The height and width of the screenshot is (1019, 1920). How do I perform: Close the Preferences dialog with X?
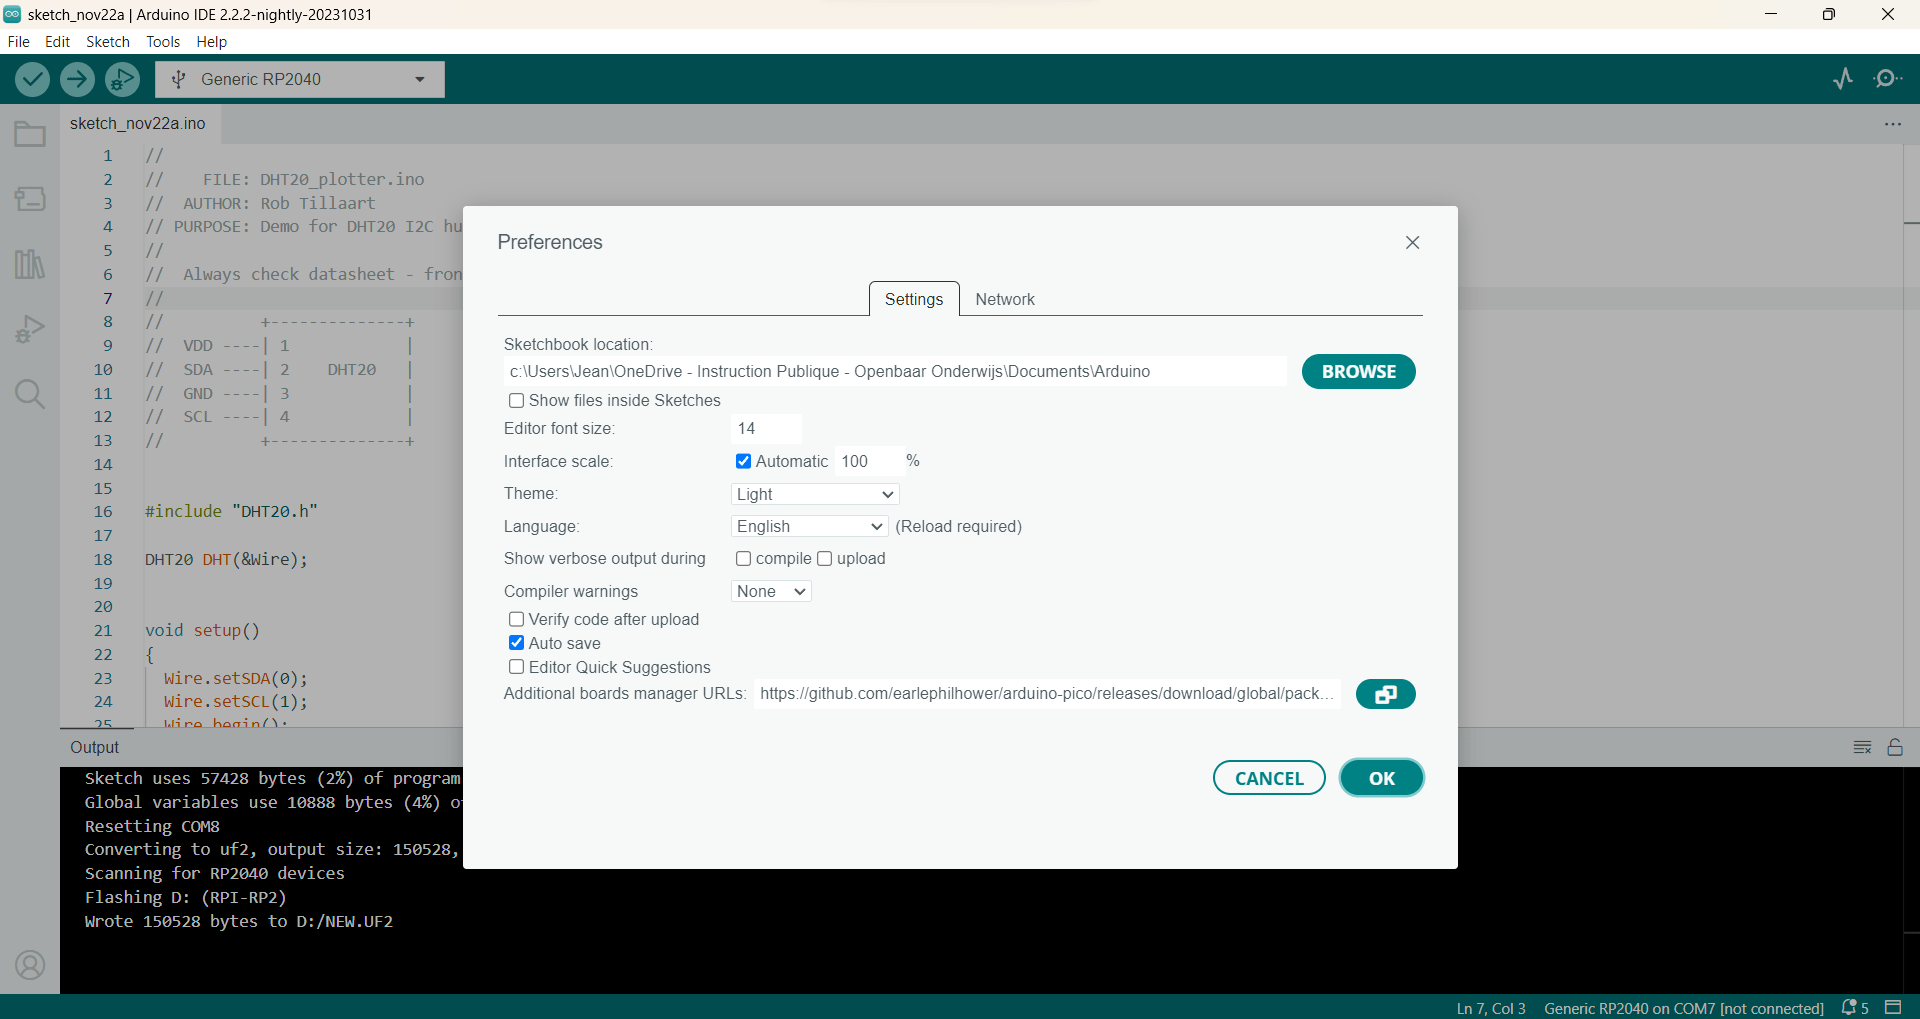coord(1412,243)
